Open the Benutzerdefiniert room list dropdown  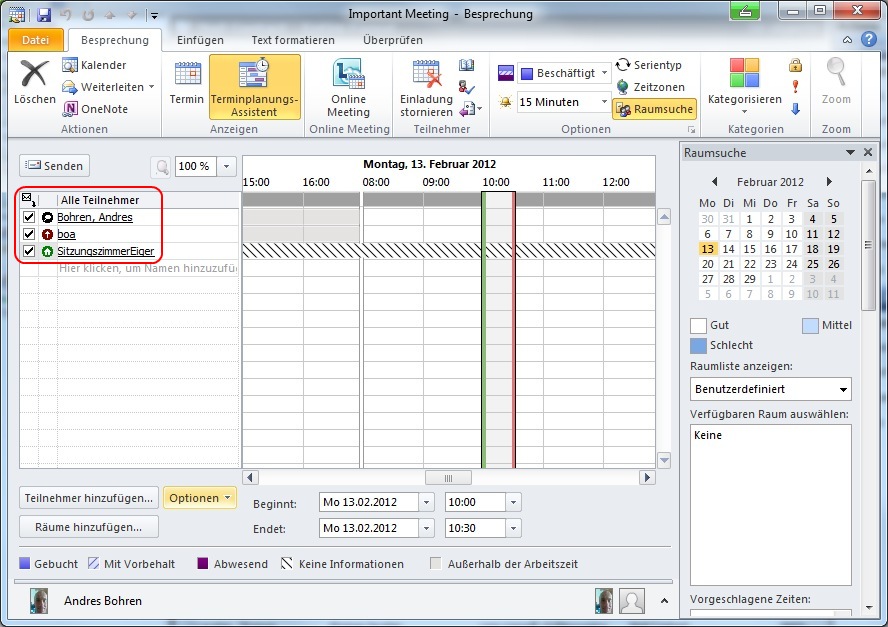[x=843, y=390]
